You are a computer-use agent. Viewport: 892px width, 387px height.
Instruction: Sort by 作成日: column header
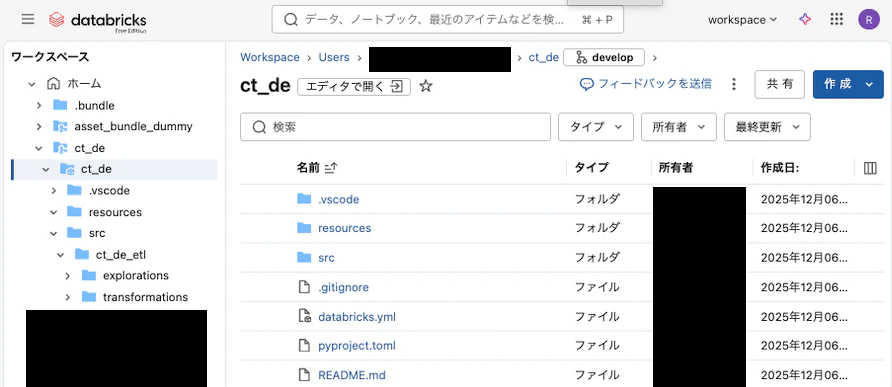[780, 168]
